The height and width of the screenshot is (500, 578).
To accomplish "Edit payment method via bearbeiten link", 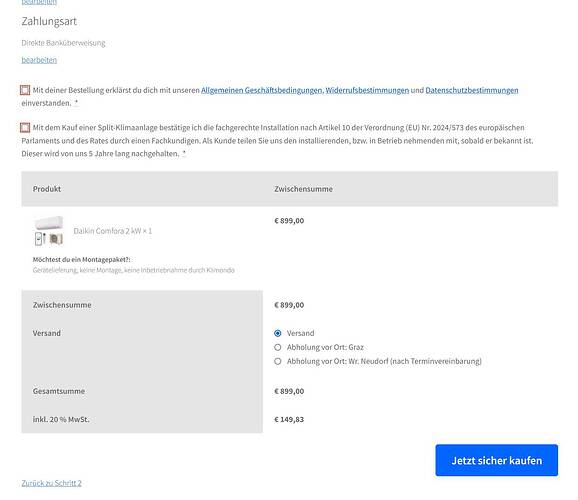I will click(39, 60).
